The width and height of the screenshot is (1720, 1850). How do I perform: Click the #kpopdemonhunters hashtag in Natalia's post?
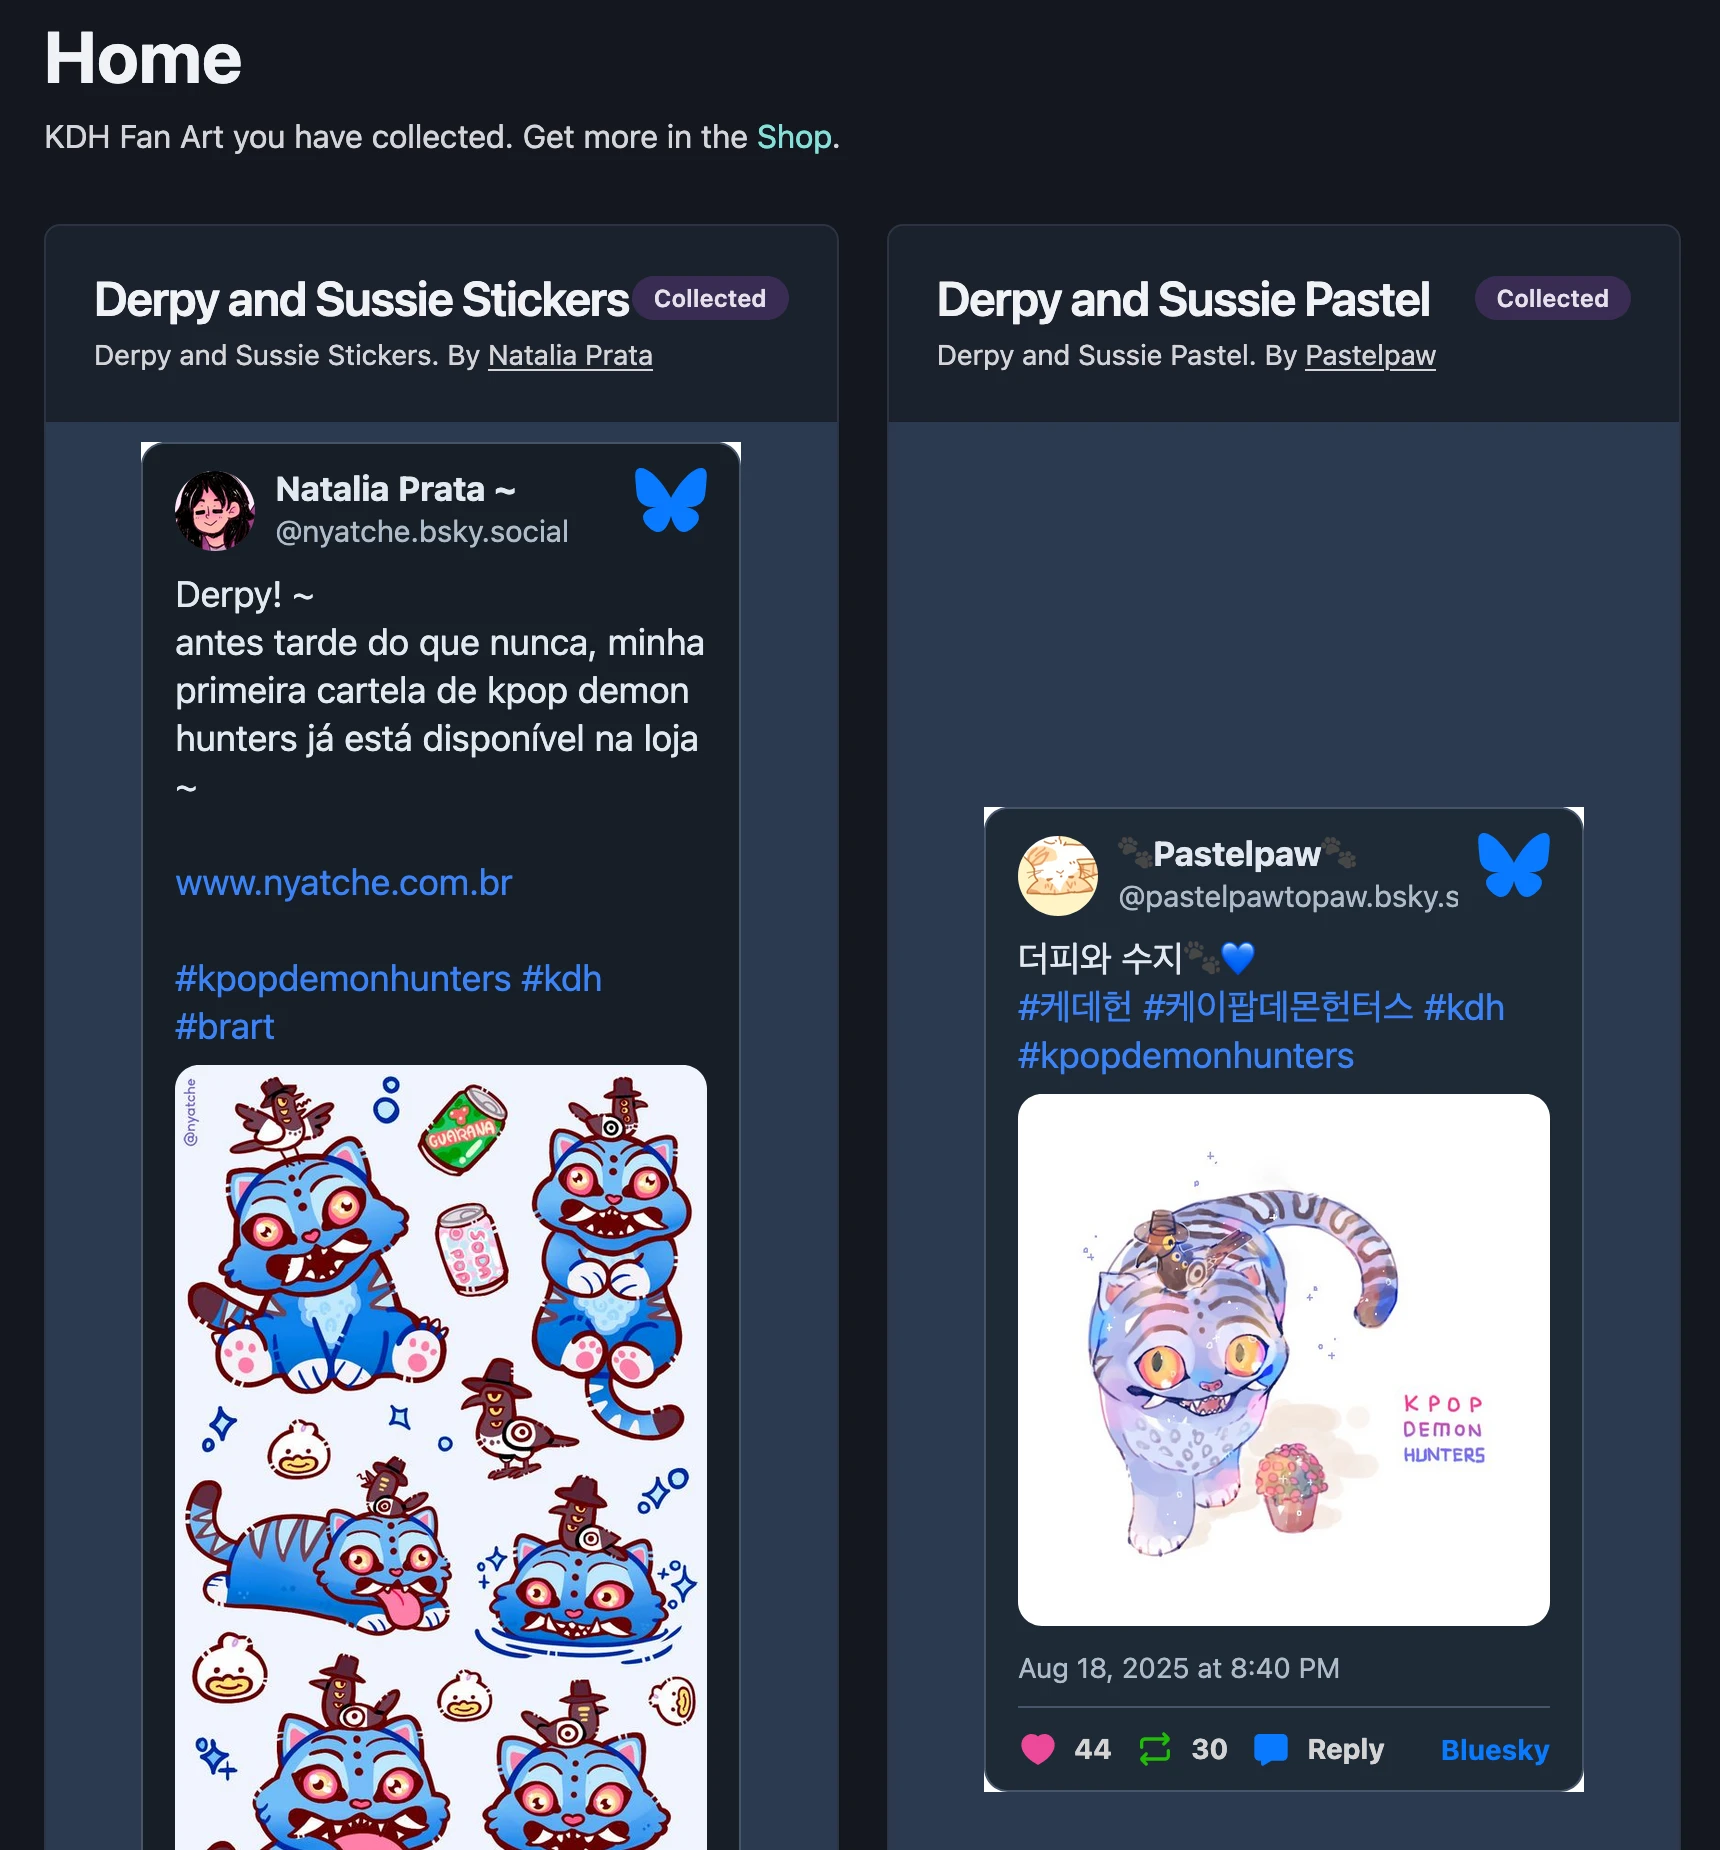point(343,979)
